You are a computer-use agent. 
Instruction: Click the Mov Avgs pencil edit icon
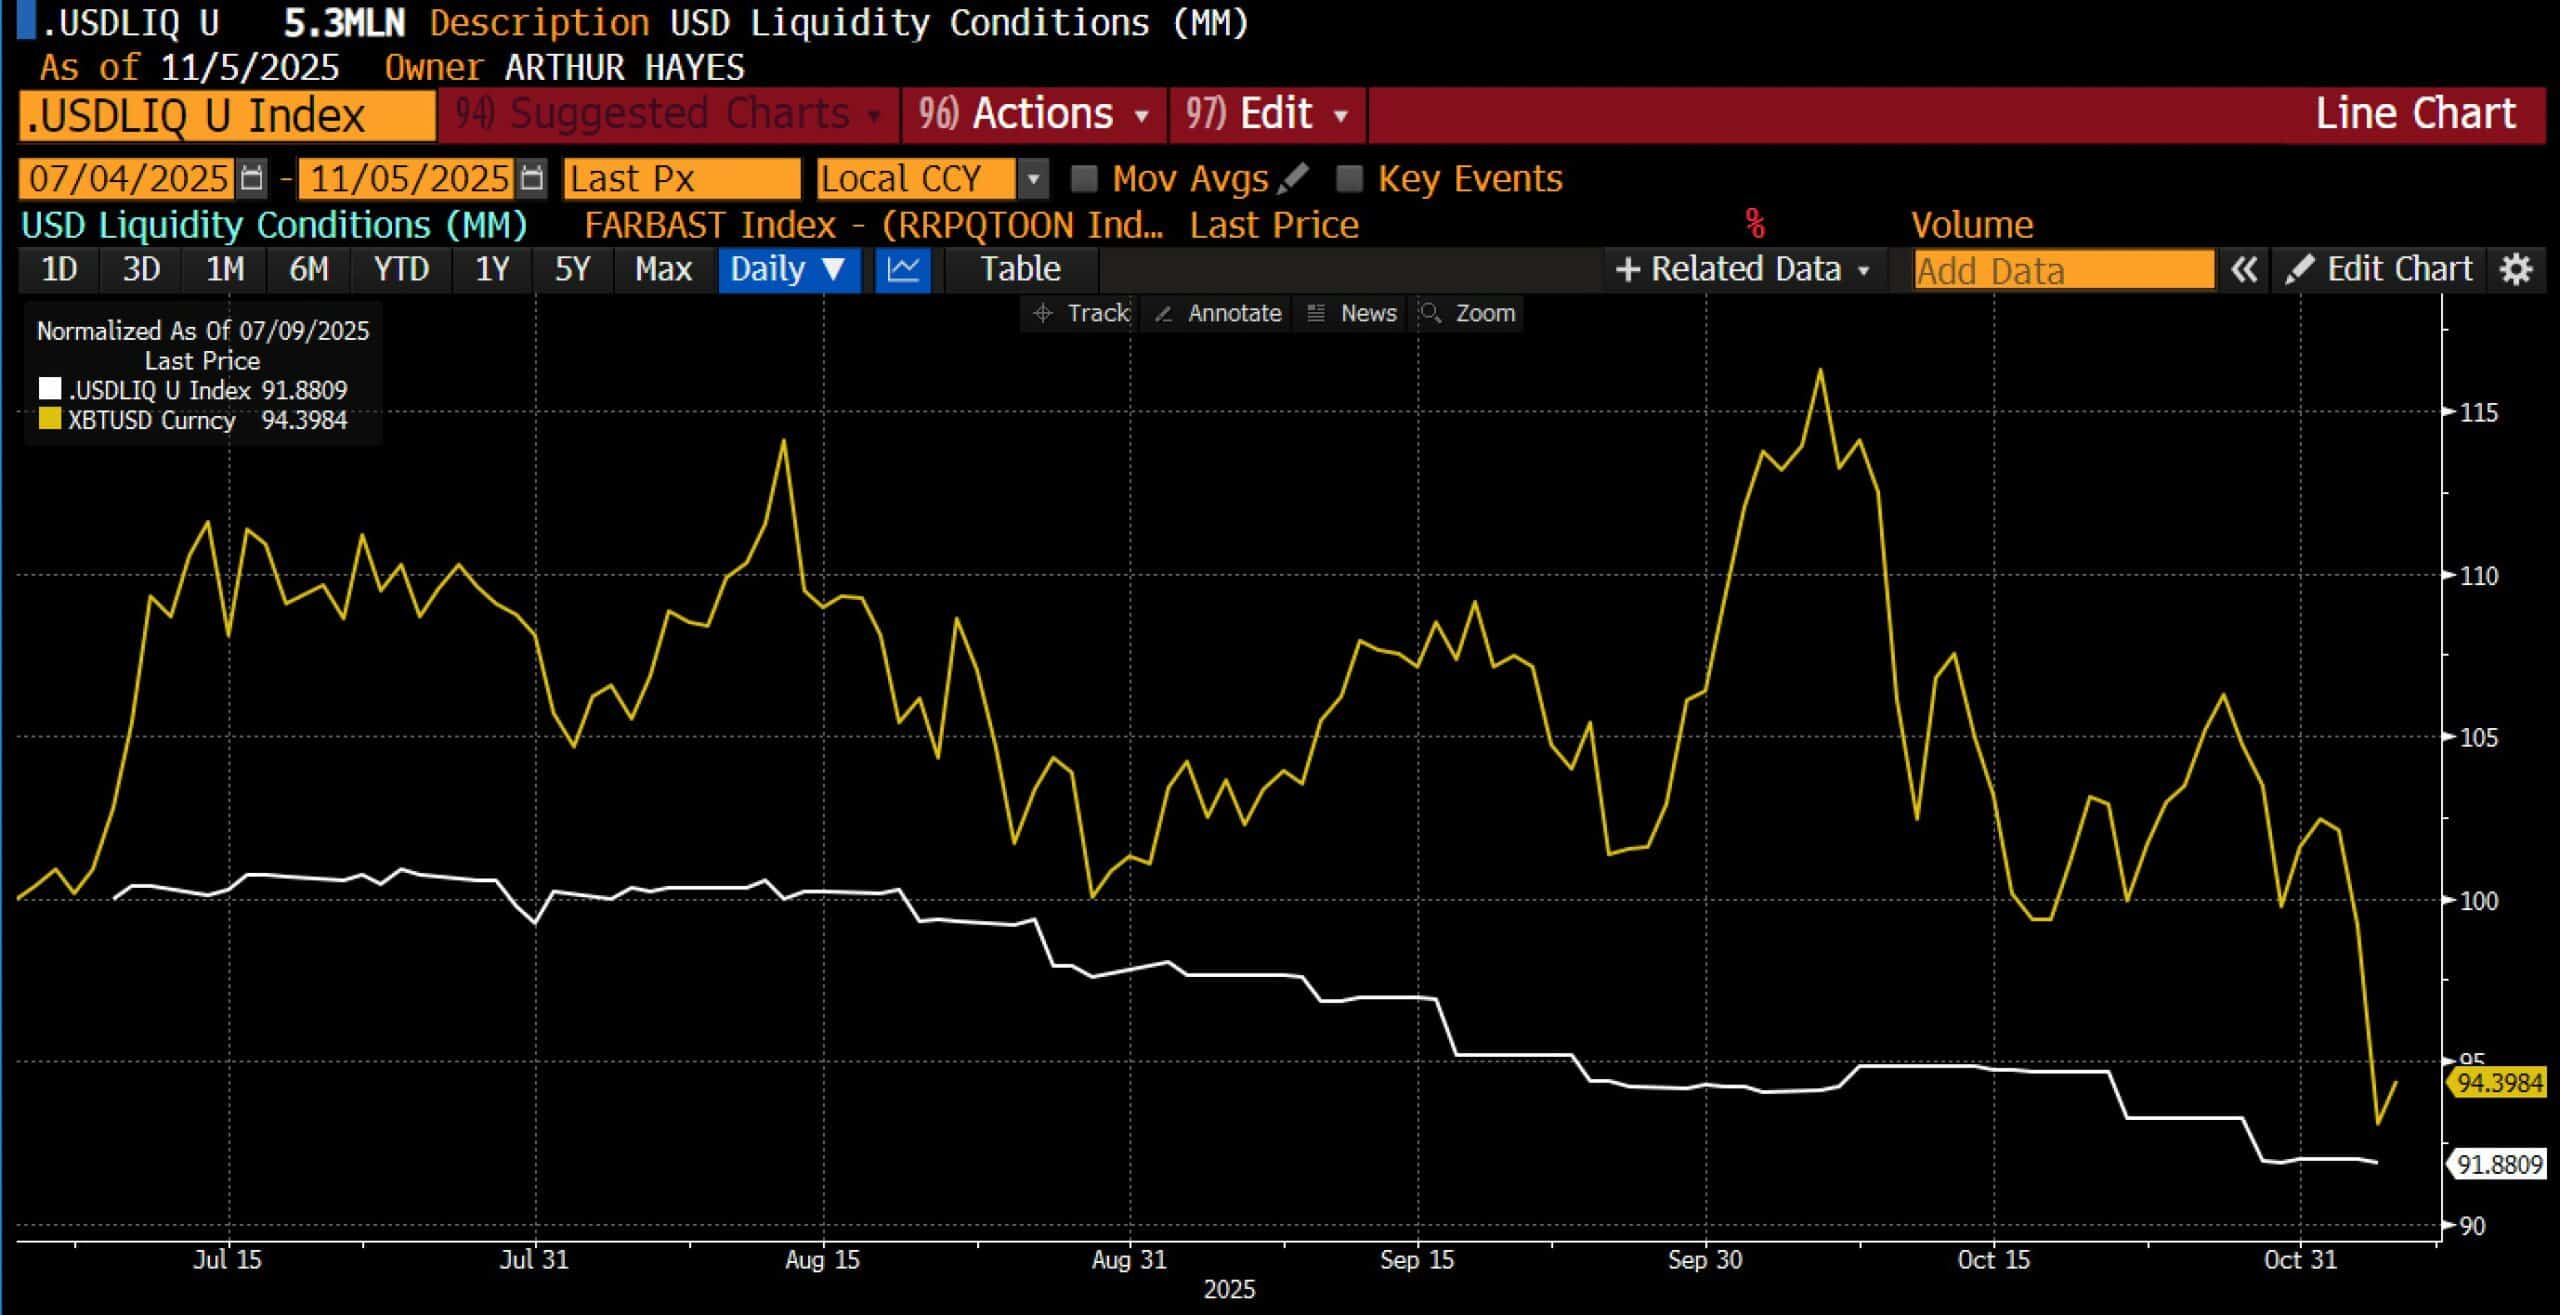pos(1293,178)
